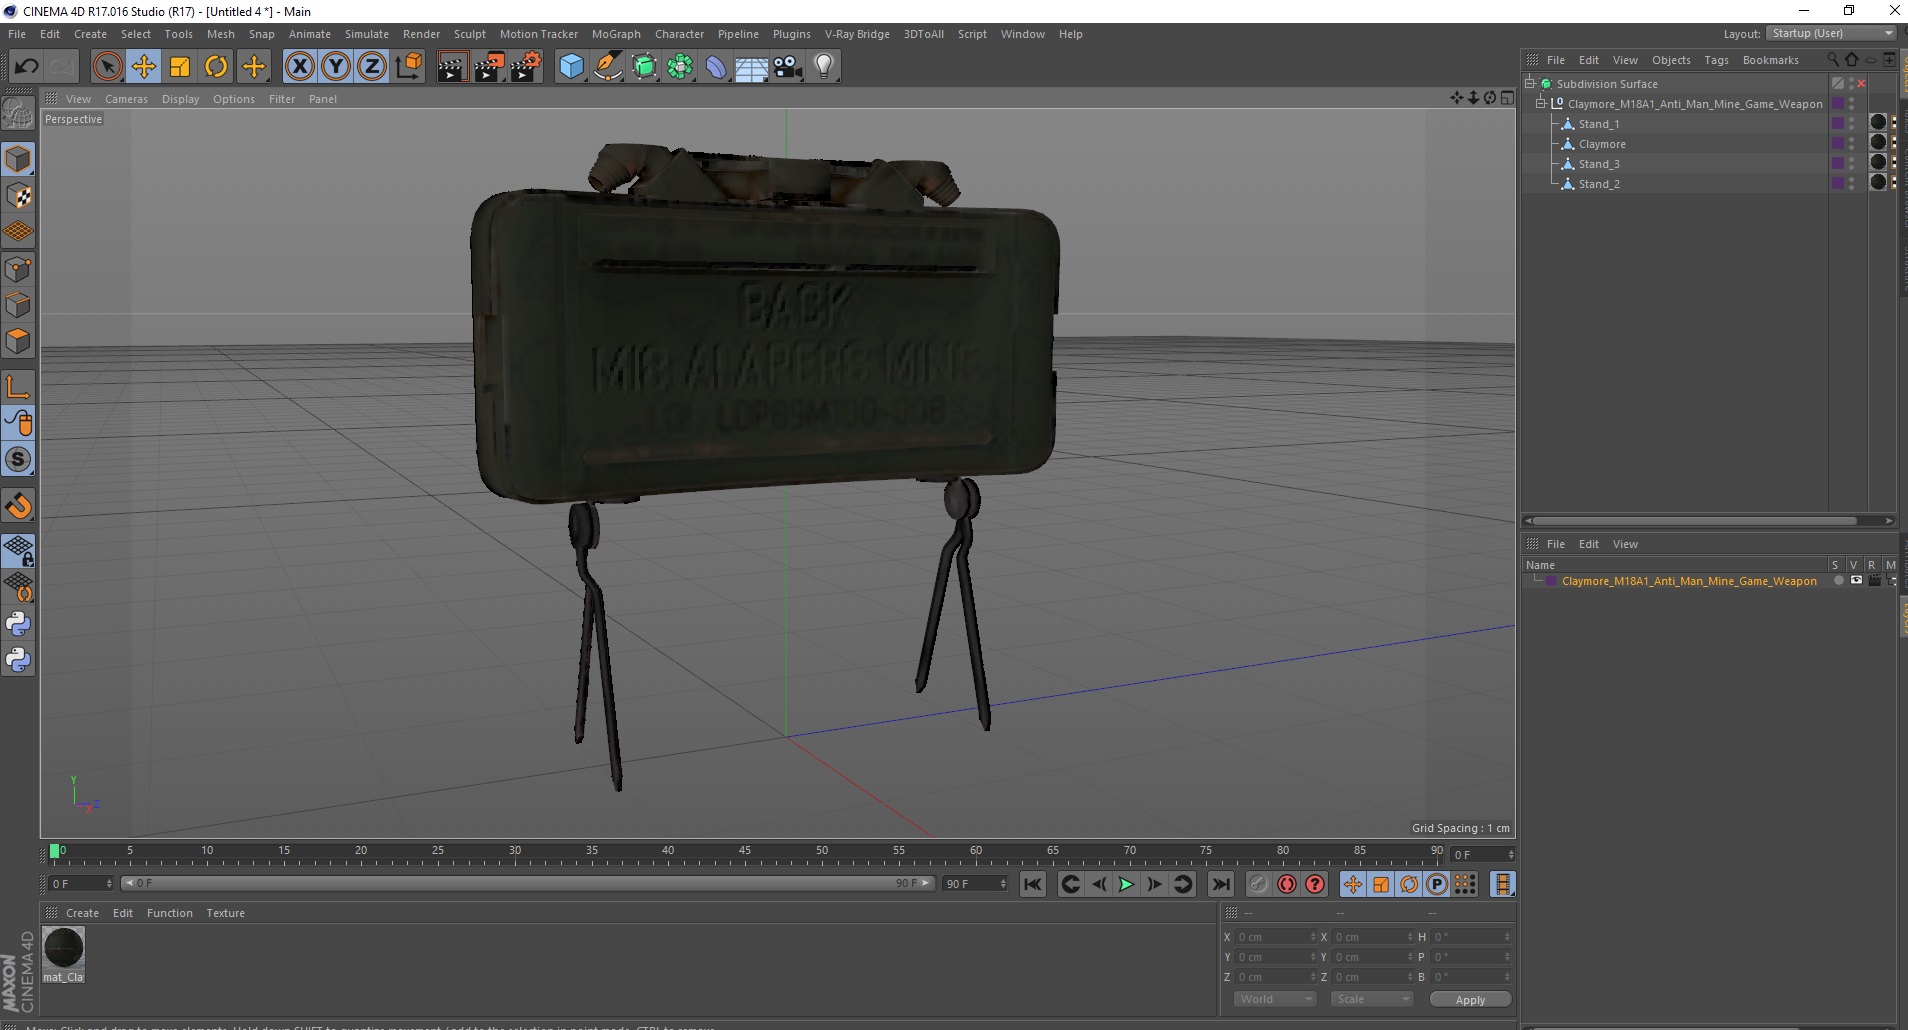Toggle X axis lock
This screenshot has width=1908, height=1030.
300,67
